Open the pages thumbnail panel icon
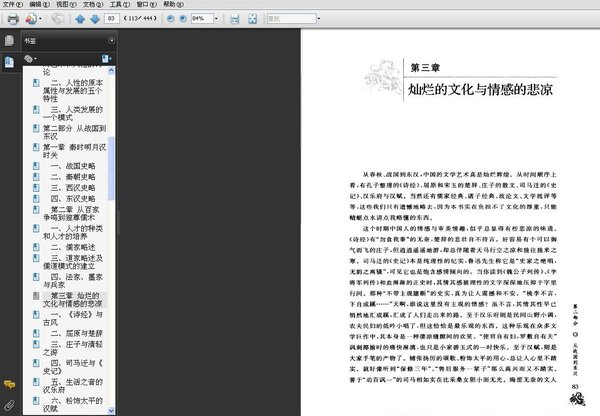The width and height of the screenshot is (600, 416). [10, 41]
